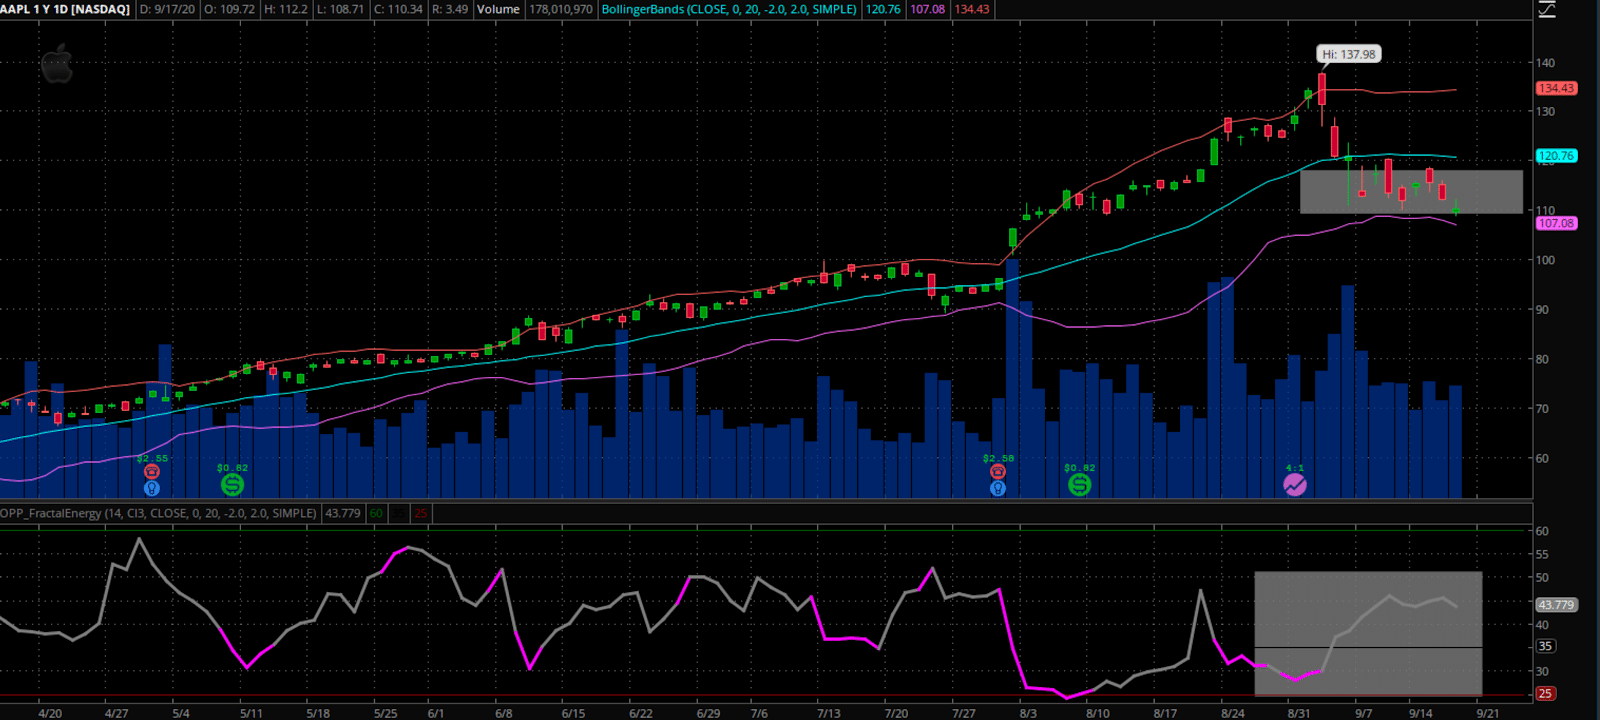Screen dimensions: 1600x720
Task: Click the Hi: 137.98 price bubble
Action: 1348,54
